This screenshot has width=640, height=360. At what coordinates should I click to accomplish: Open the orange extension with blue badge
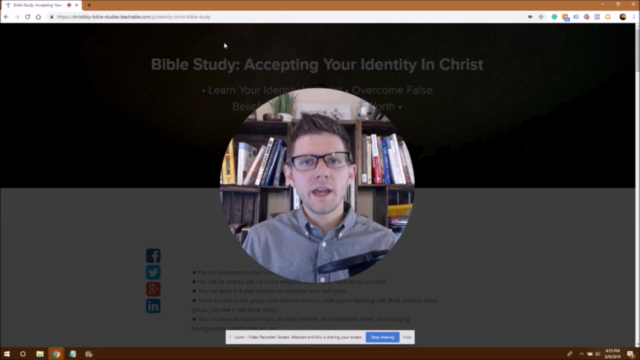click(x=565, y=17)
